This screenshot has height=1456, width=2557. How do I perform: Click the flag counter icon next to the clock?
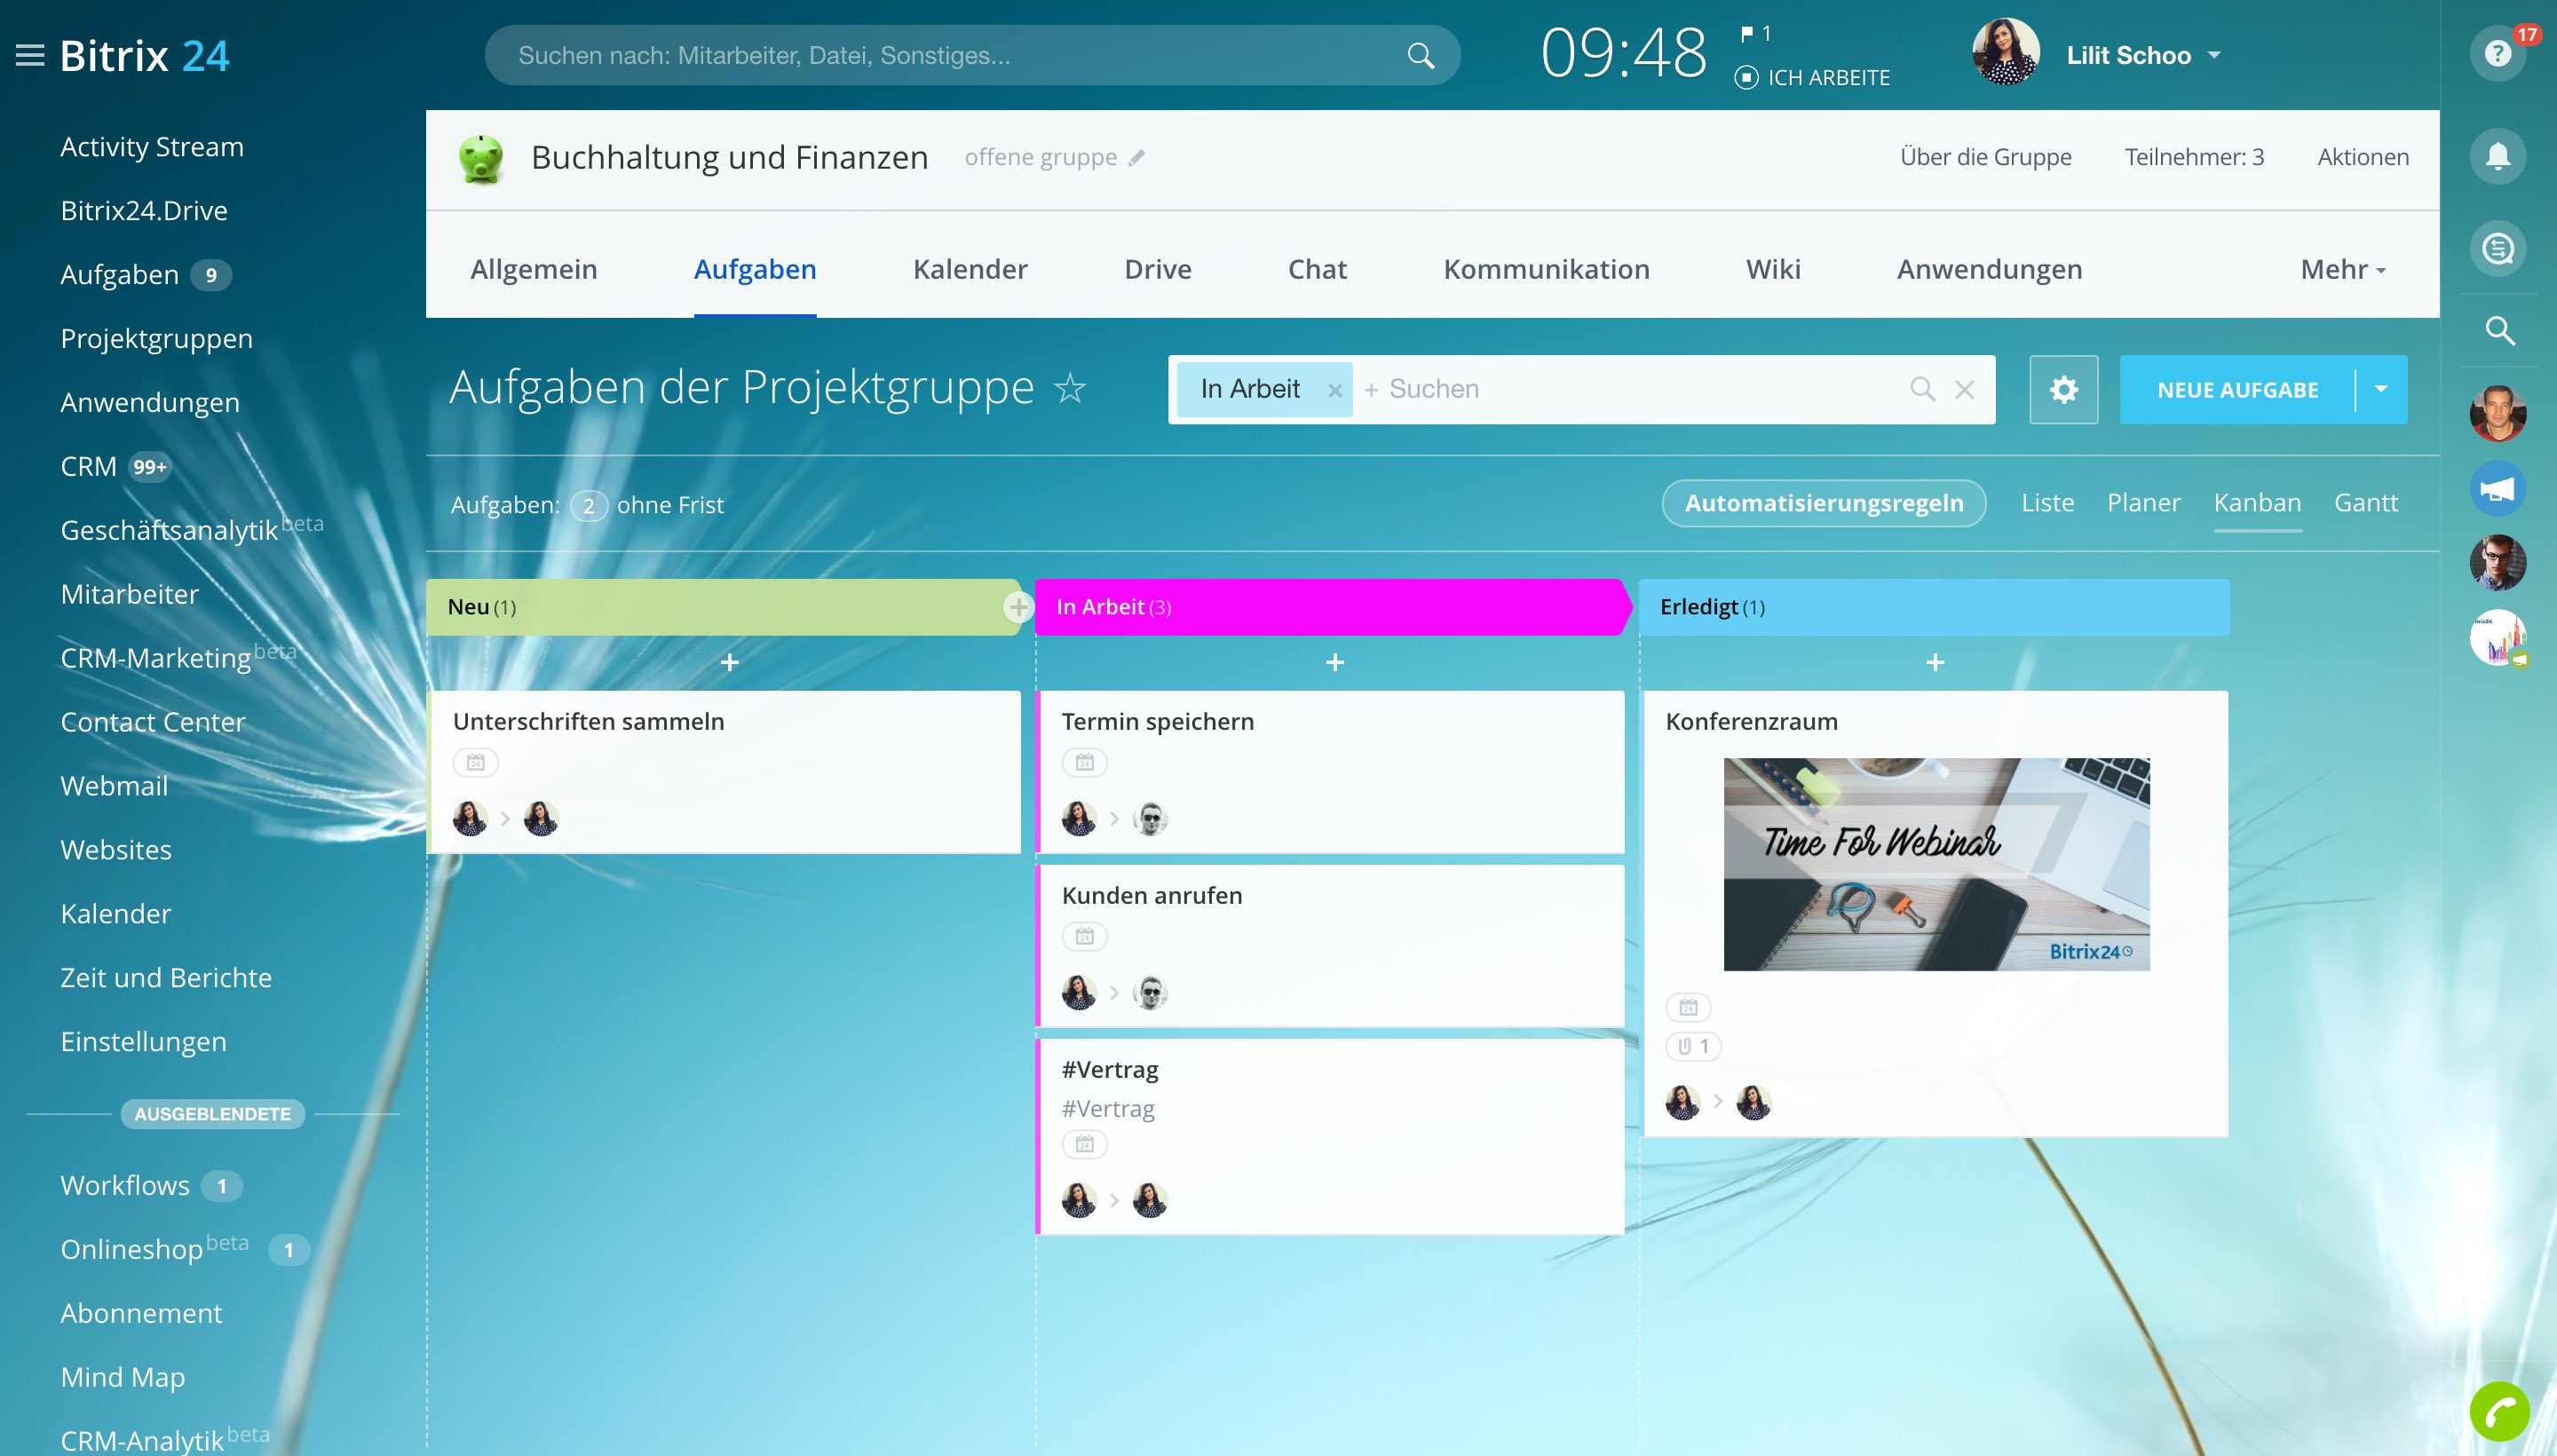point(1755,34)
